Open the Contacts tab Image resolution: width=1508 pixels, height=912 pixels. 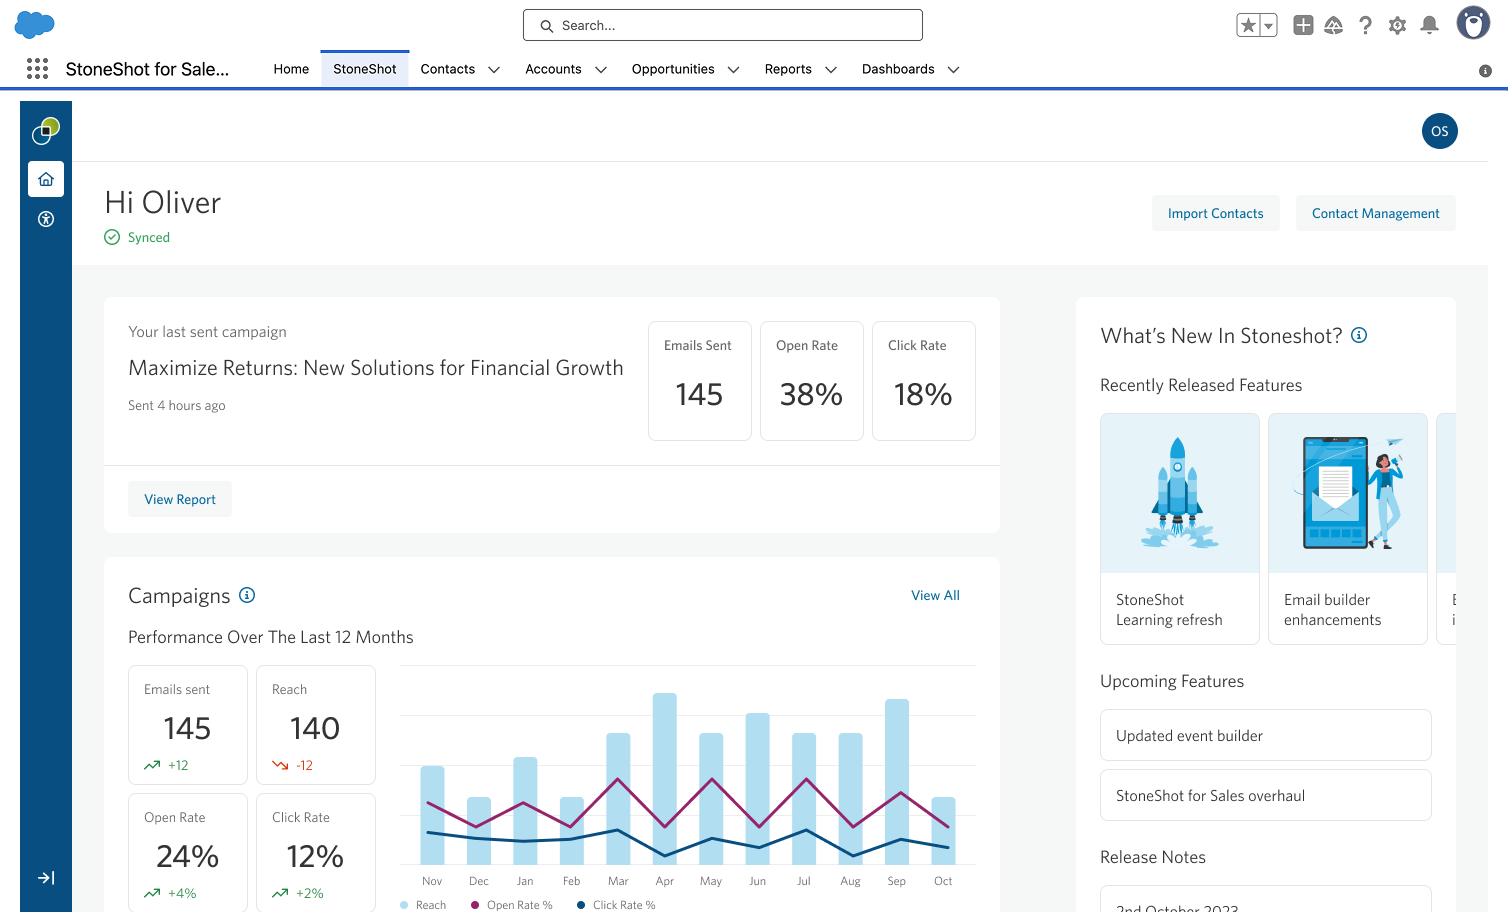[x=448, y=69]
